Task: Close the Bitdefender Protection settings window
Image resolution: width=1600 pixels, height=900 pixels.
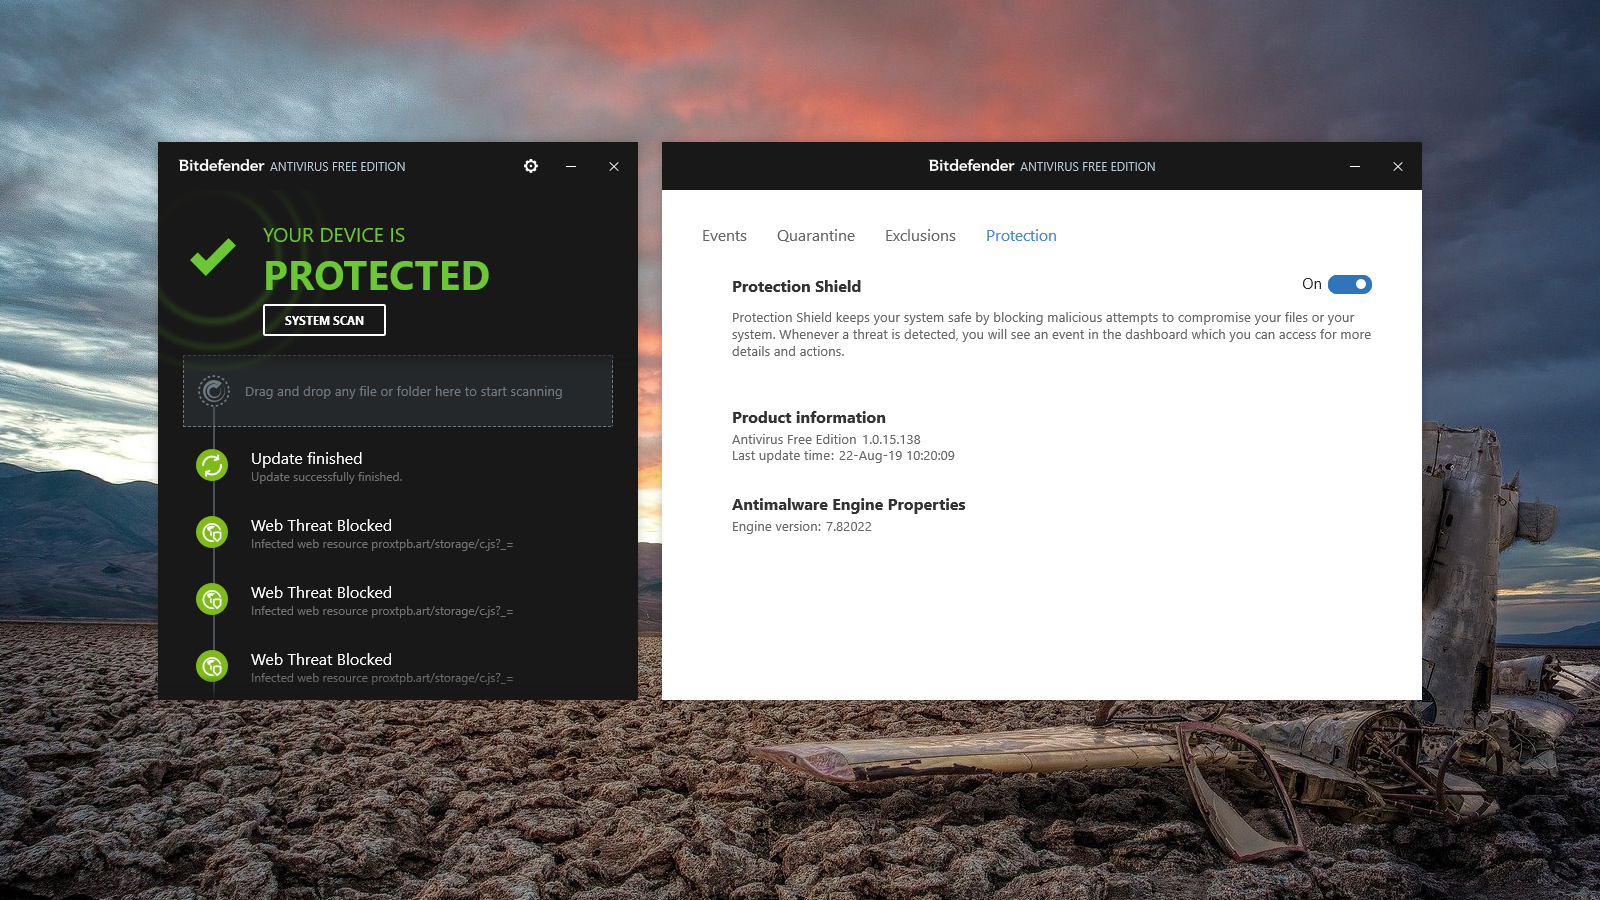Action: pos(1398,166)
